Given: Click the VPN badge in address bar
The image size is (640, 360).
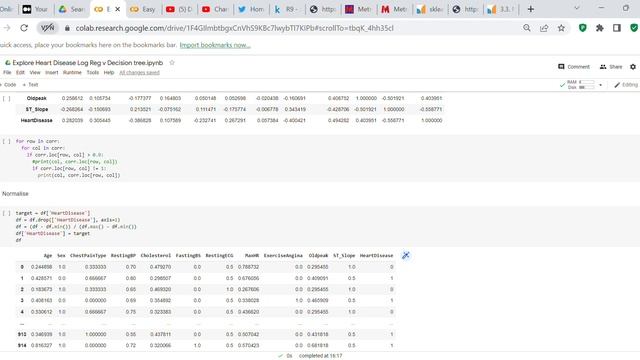Looking at the screenshot, I should coord(47,28).
